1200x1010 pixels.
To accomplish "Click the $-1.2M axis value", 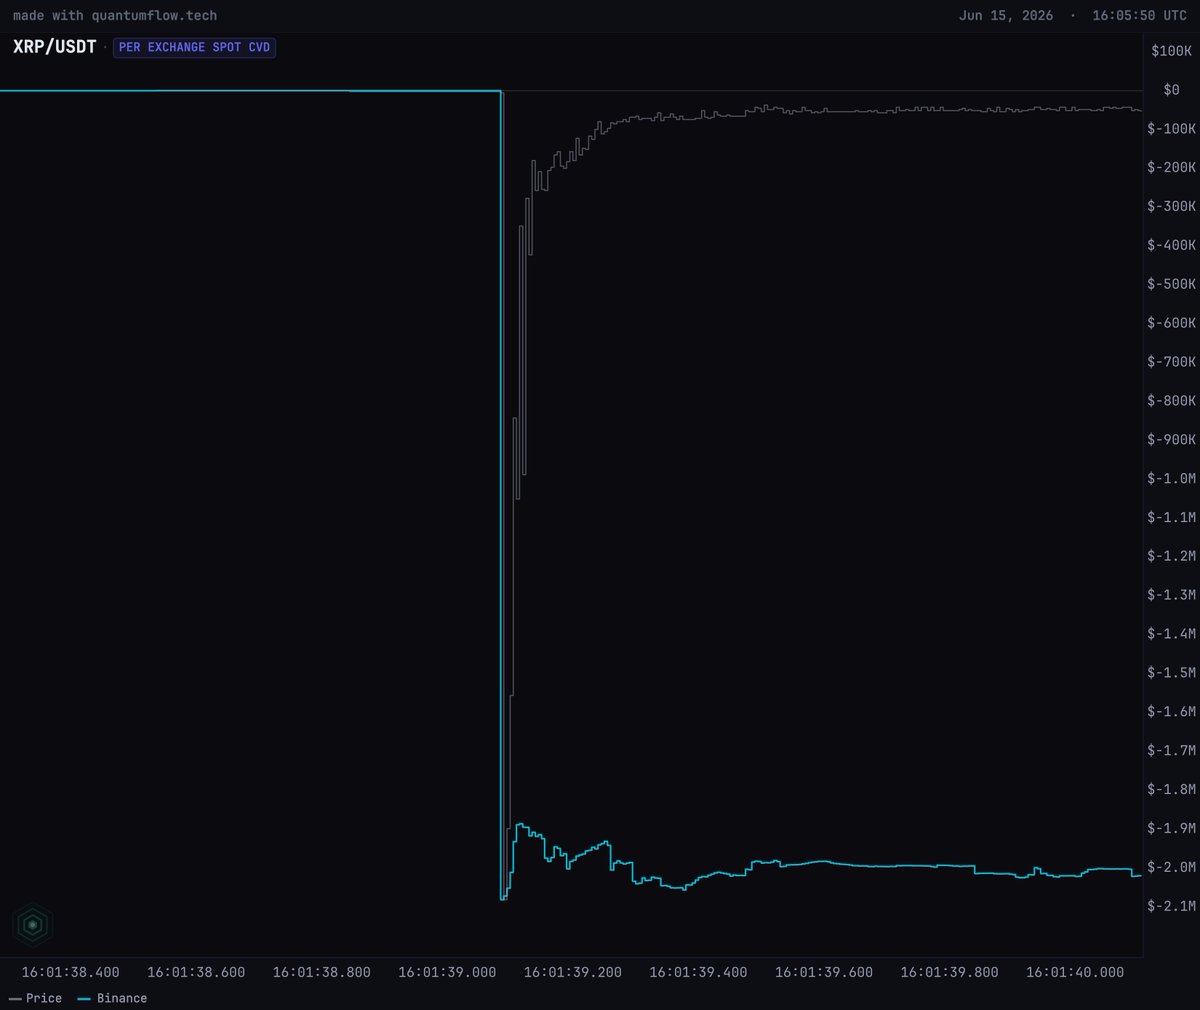I will 1171,556.
